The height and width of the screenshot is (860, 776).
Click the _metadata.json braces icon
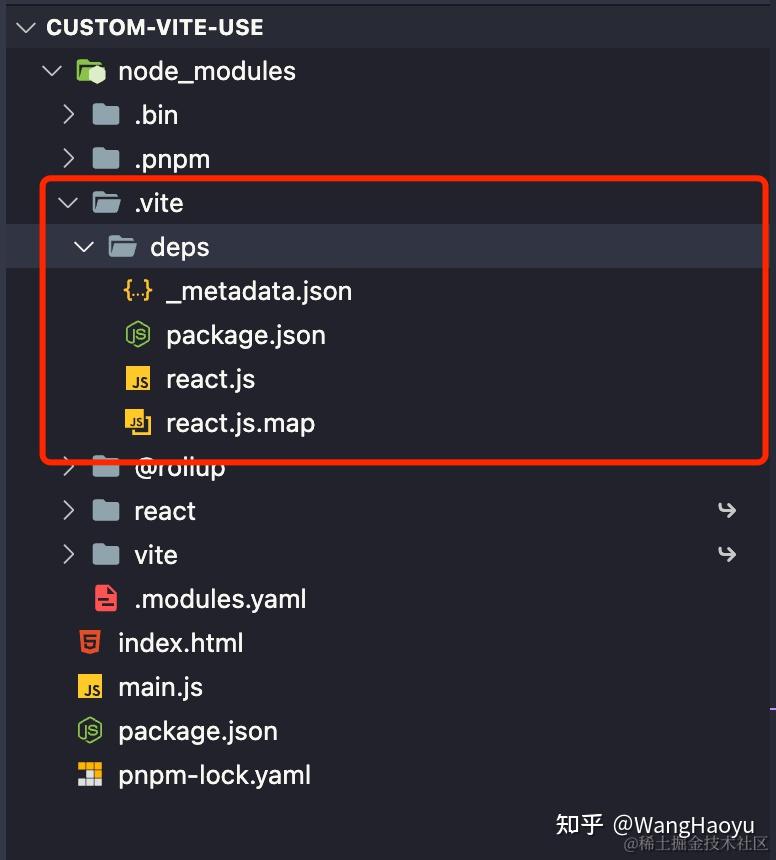point(138,291)
